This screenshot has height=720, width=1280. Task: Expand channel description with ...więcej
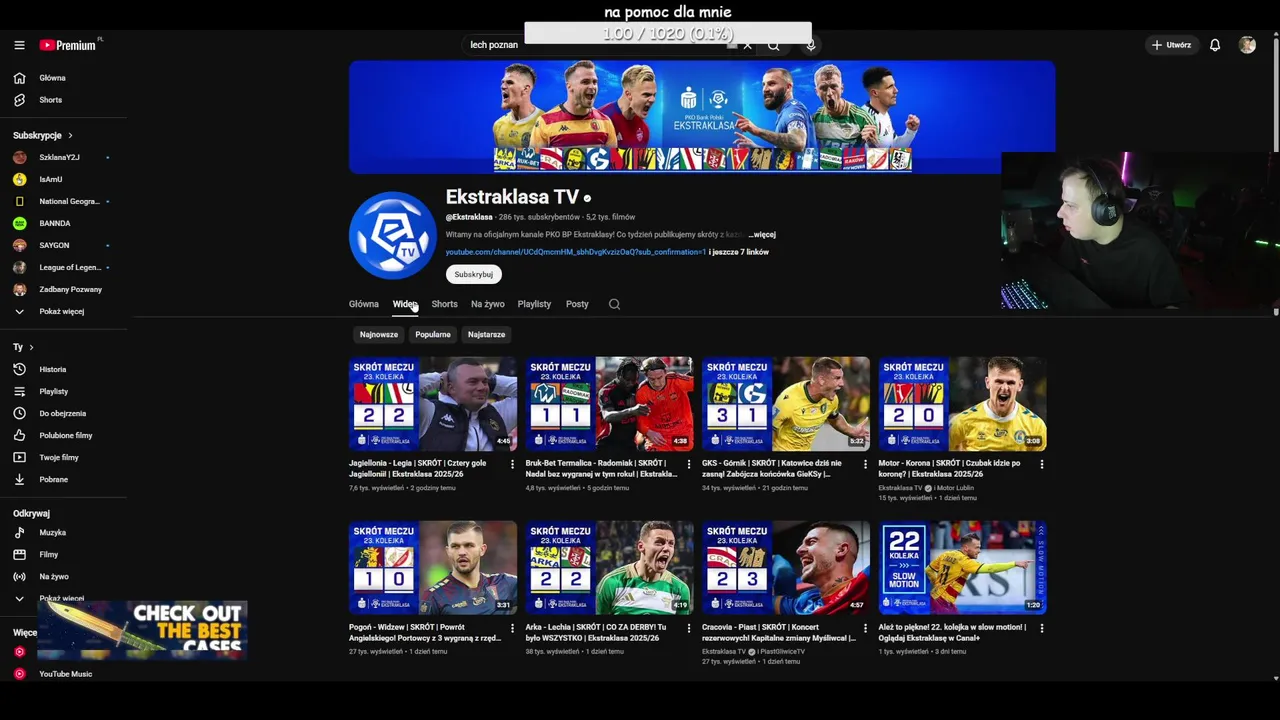762,235
